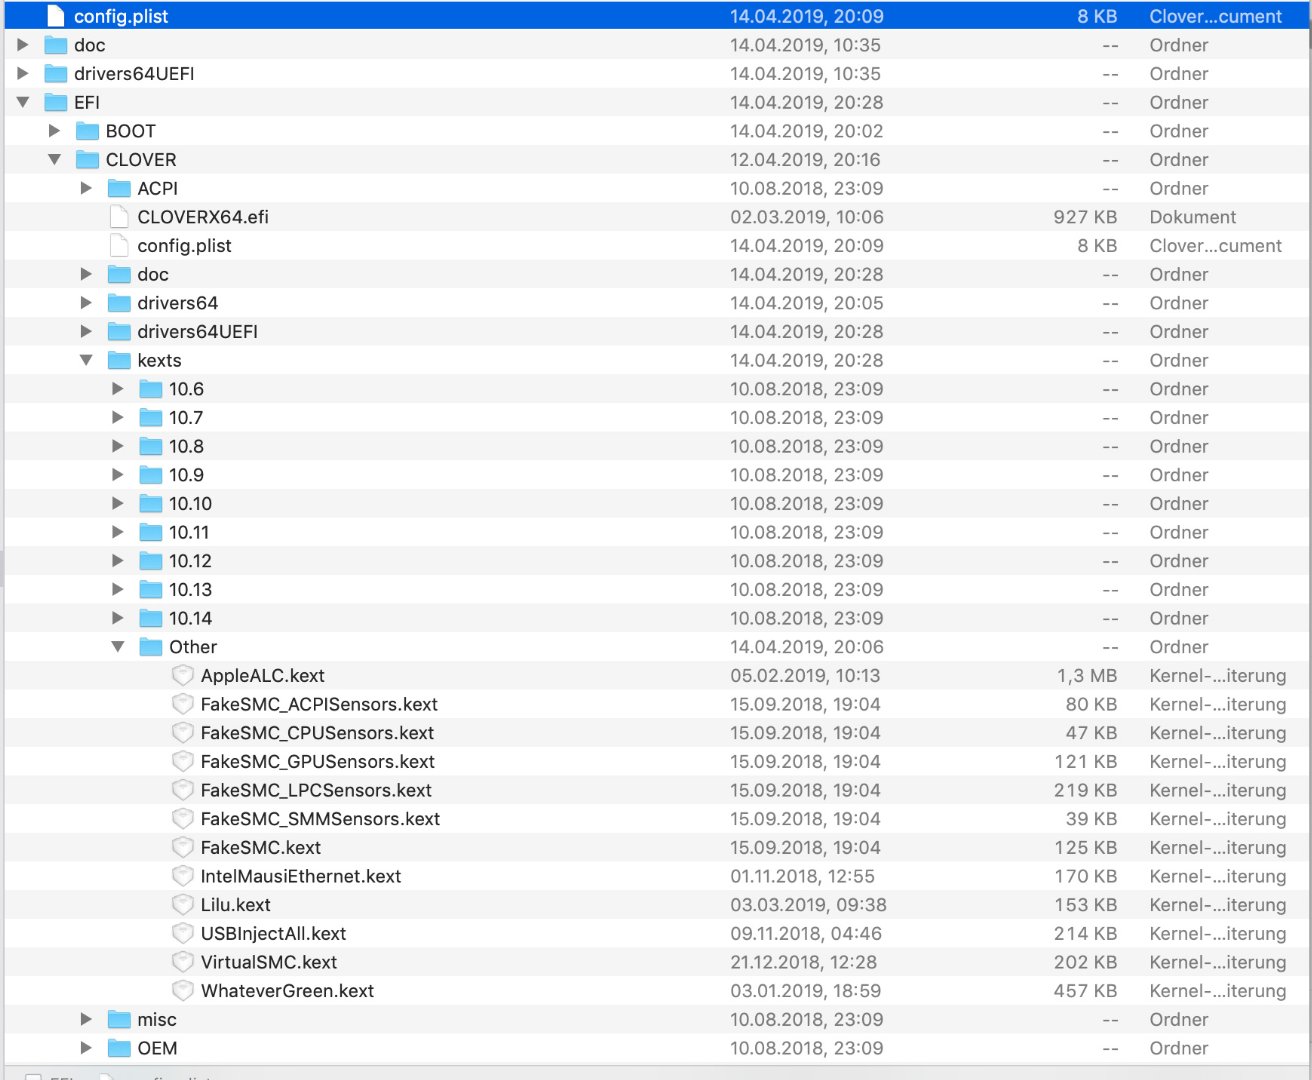
Task: Click the AppleALC.kext kernel extension icon
Action: (182, 676)
